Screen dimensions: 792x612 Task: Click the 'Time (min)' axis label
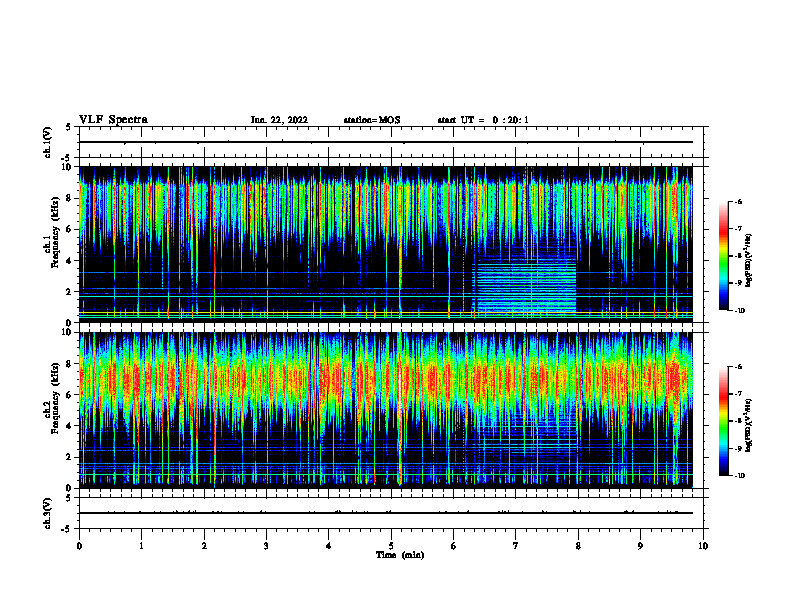coord(400,555)
